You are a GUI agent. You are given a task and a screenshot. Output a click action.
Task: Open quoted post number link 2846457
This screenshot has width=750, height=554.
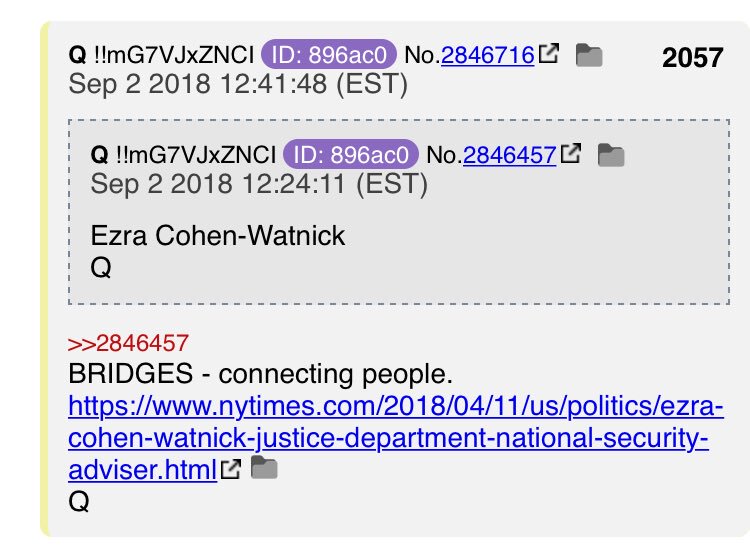509,155
